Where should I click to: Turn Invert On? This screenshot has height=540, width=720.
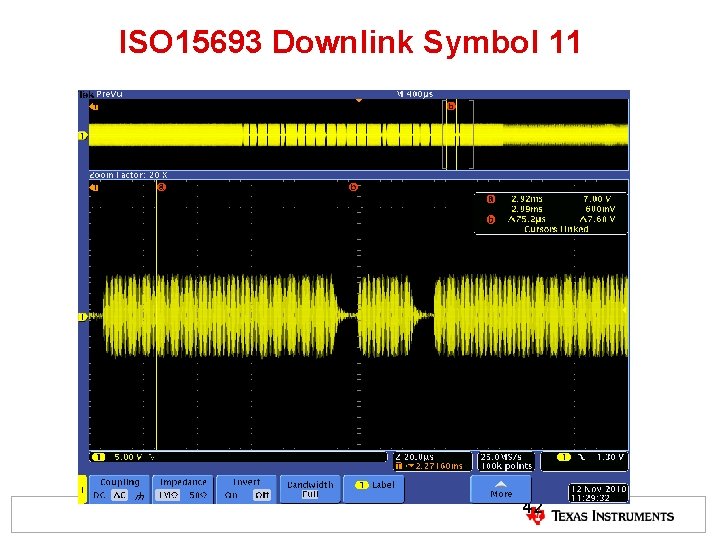point(231,495)
